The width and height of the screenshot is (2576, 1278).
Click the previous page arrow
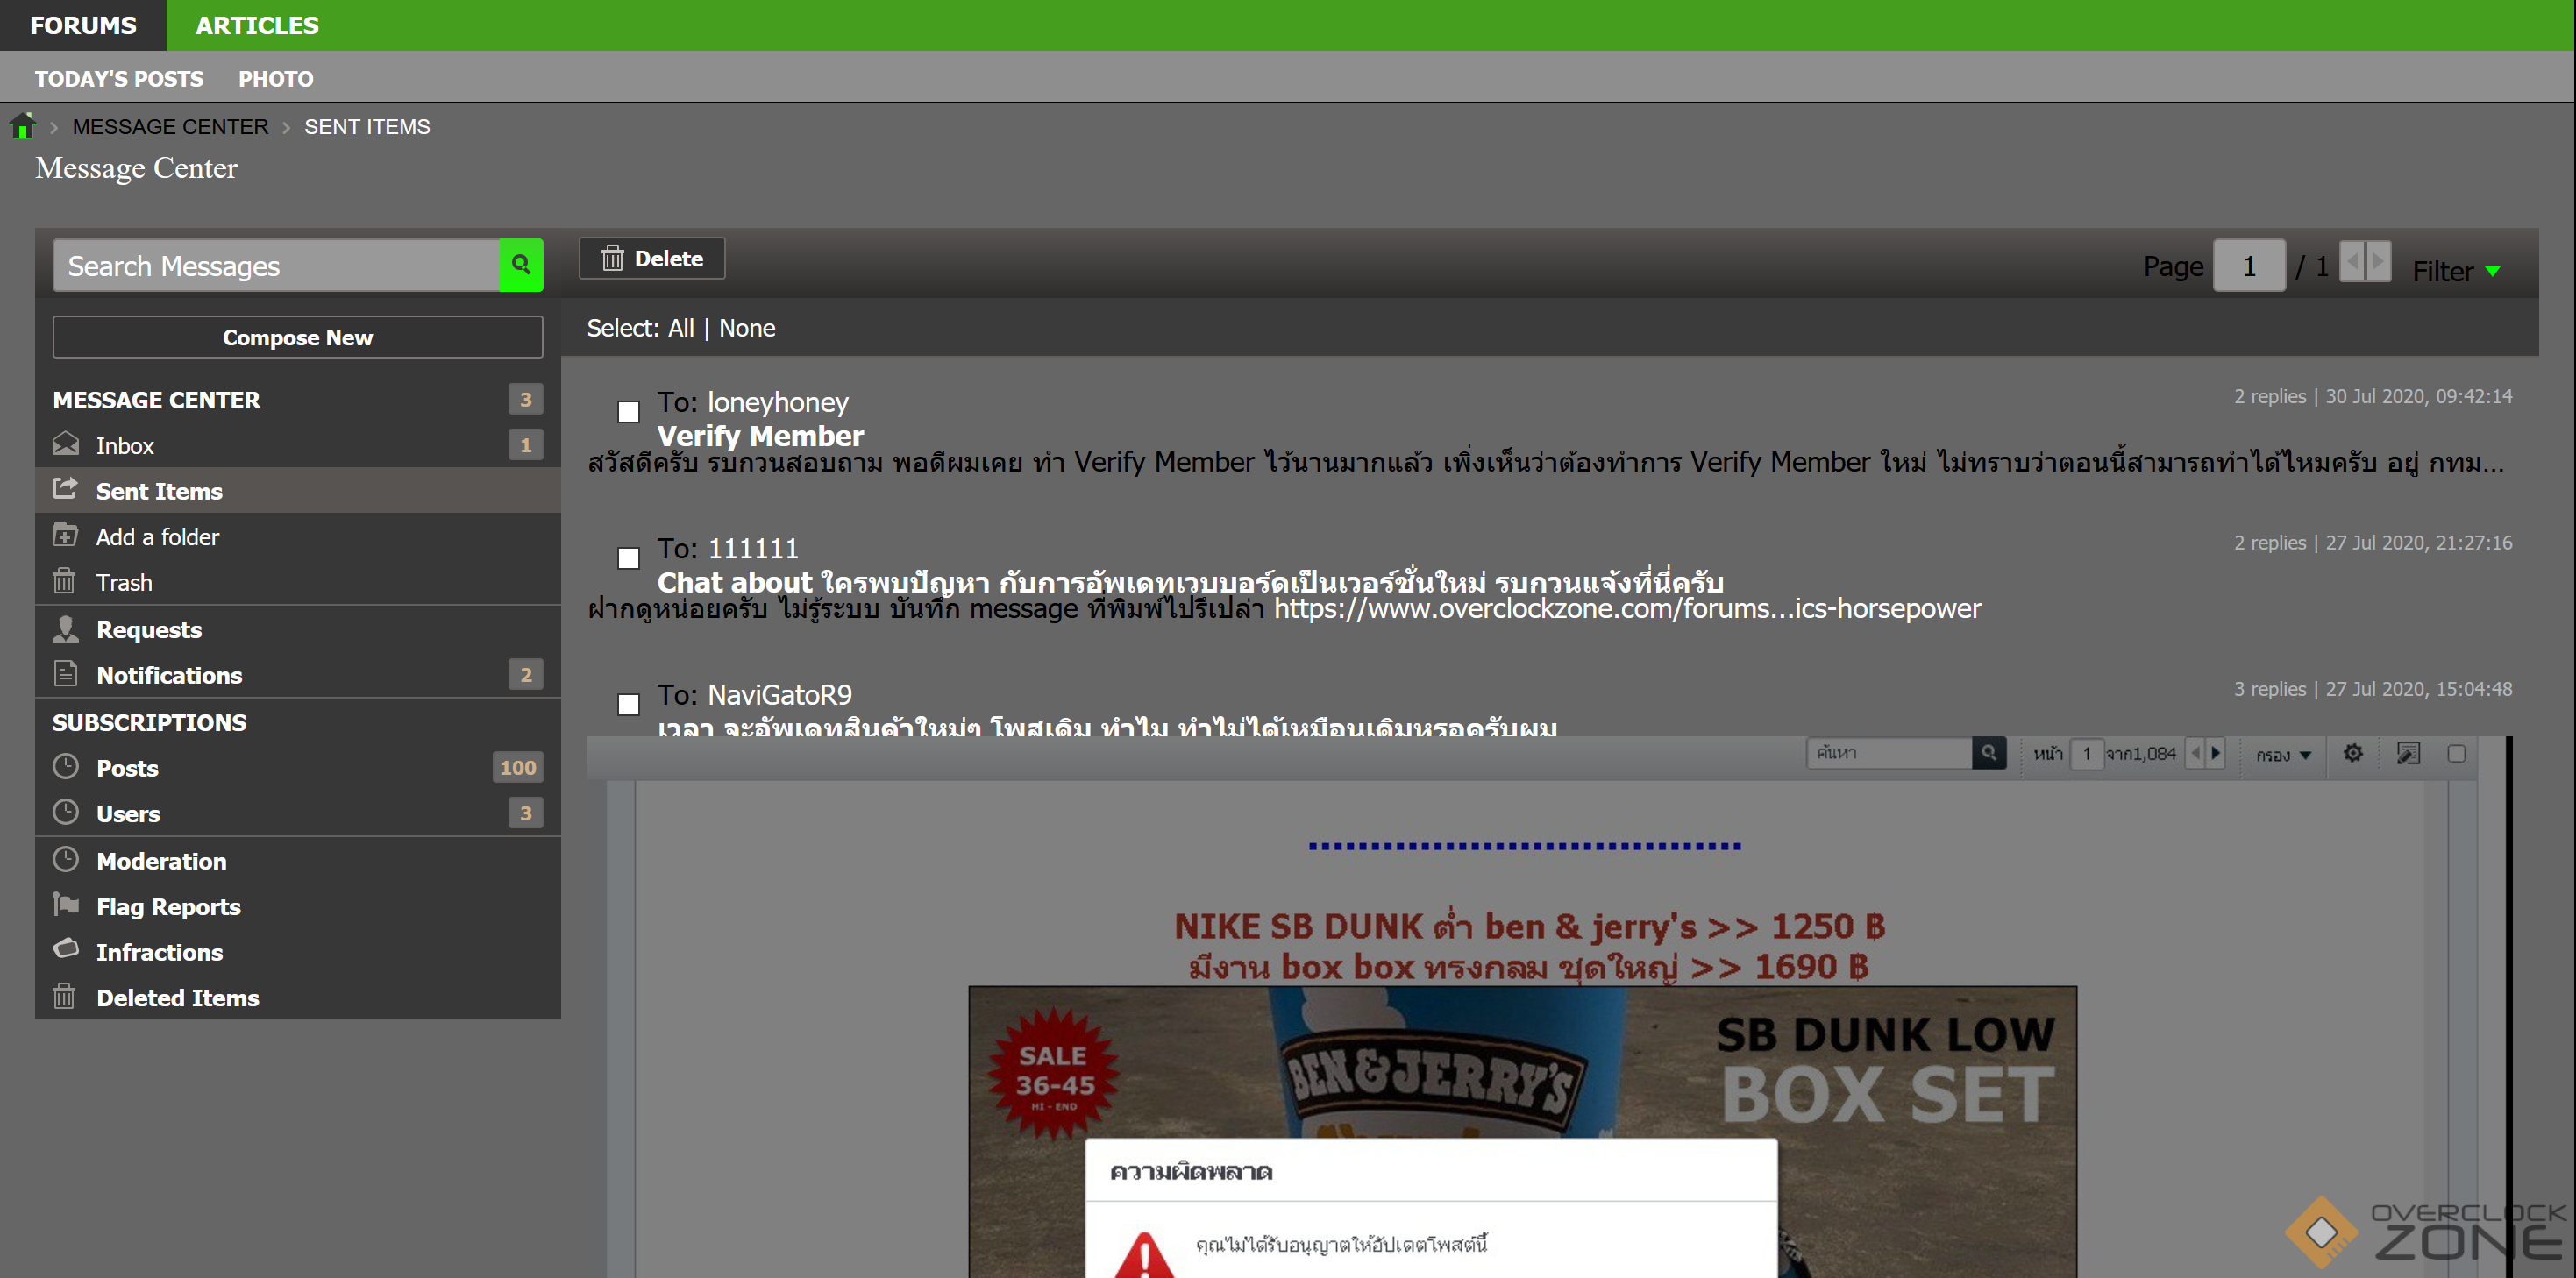coord(2353,262)
